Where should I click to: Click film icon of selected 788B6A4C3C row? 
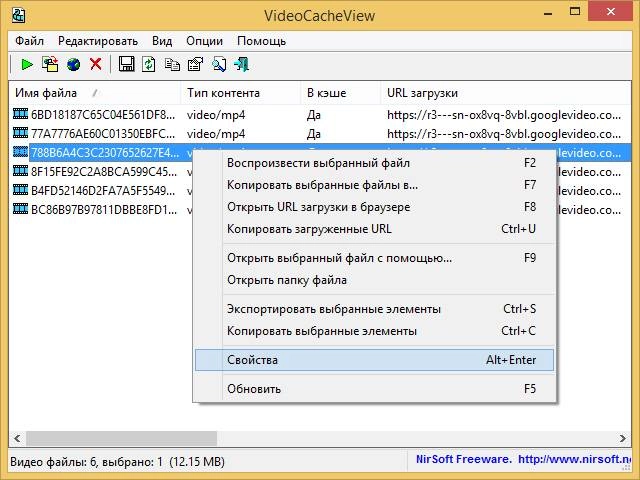pos(20,152)
